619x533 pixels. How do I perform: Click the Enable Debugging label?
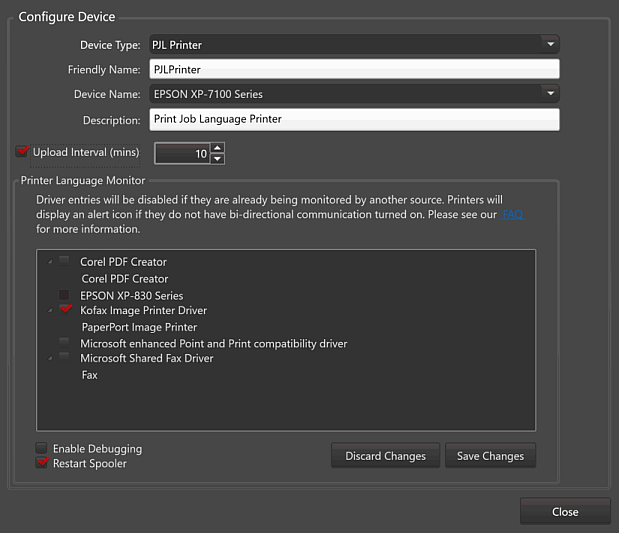[x=98, y=449]
